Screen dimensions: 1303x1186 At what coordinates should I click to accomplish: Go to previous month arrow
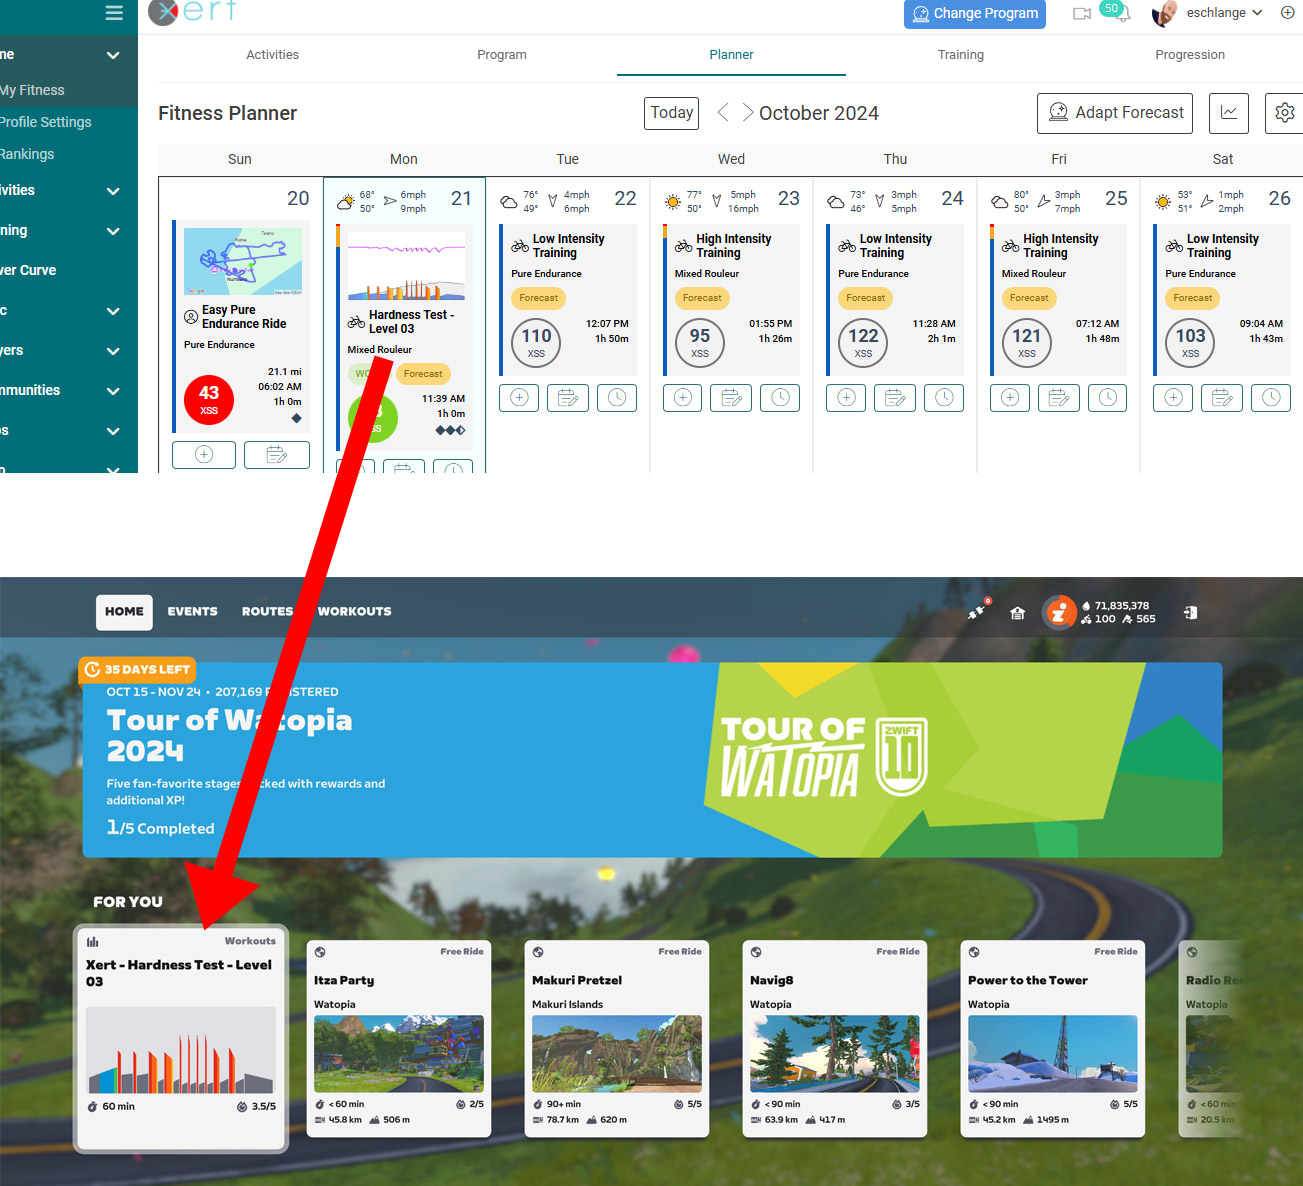(722, 113)
